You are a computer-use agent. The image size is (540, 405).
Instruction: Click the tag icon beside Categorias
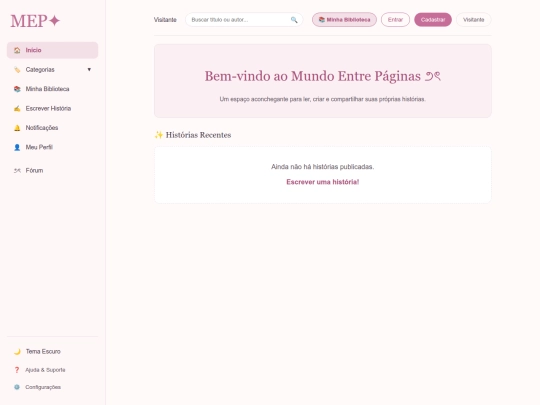click(17, 70)
